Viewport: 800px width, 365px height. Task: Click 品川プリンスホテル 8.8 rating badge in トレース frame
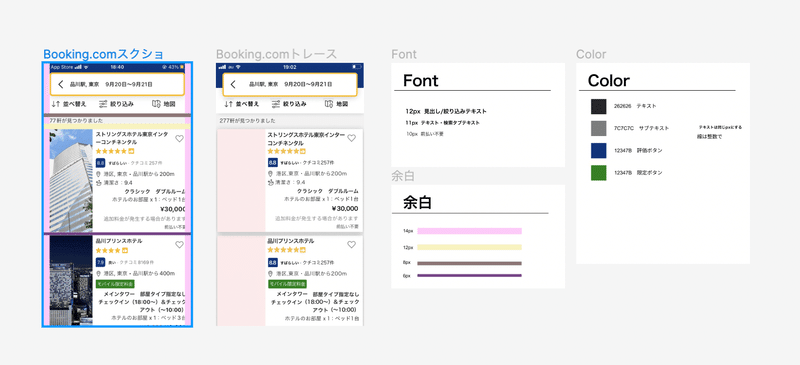(x=273, y=262)
